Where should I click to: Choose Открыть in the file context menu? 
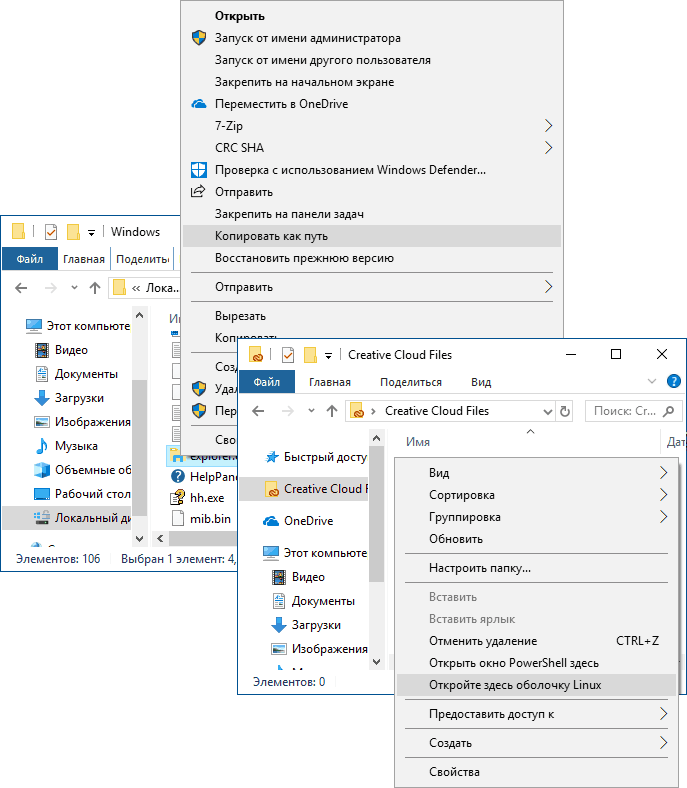[x=372, y=16]
